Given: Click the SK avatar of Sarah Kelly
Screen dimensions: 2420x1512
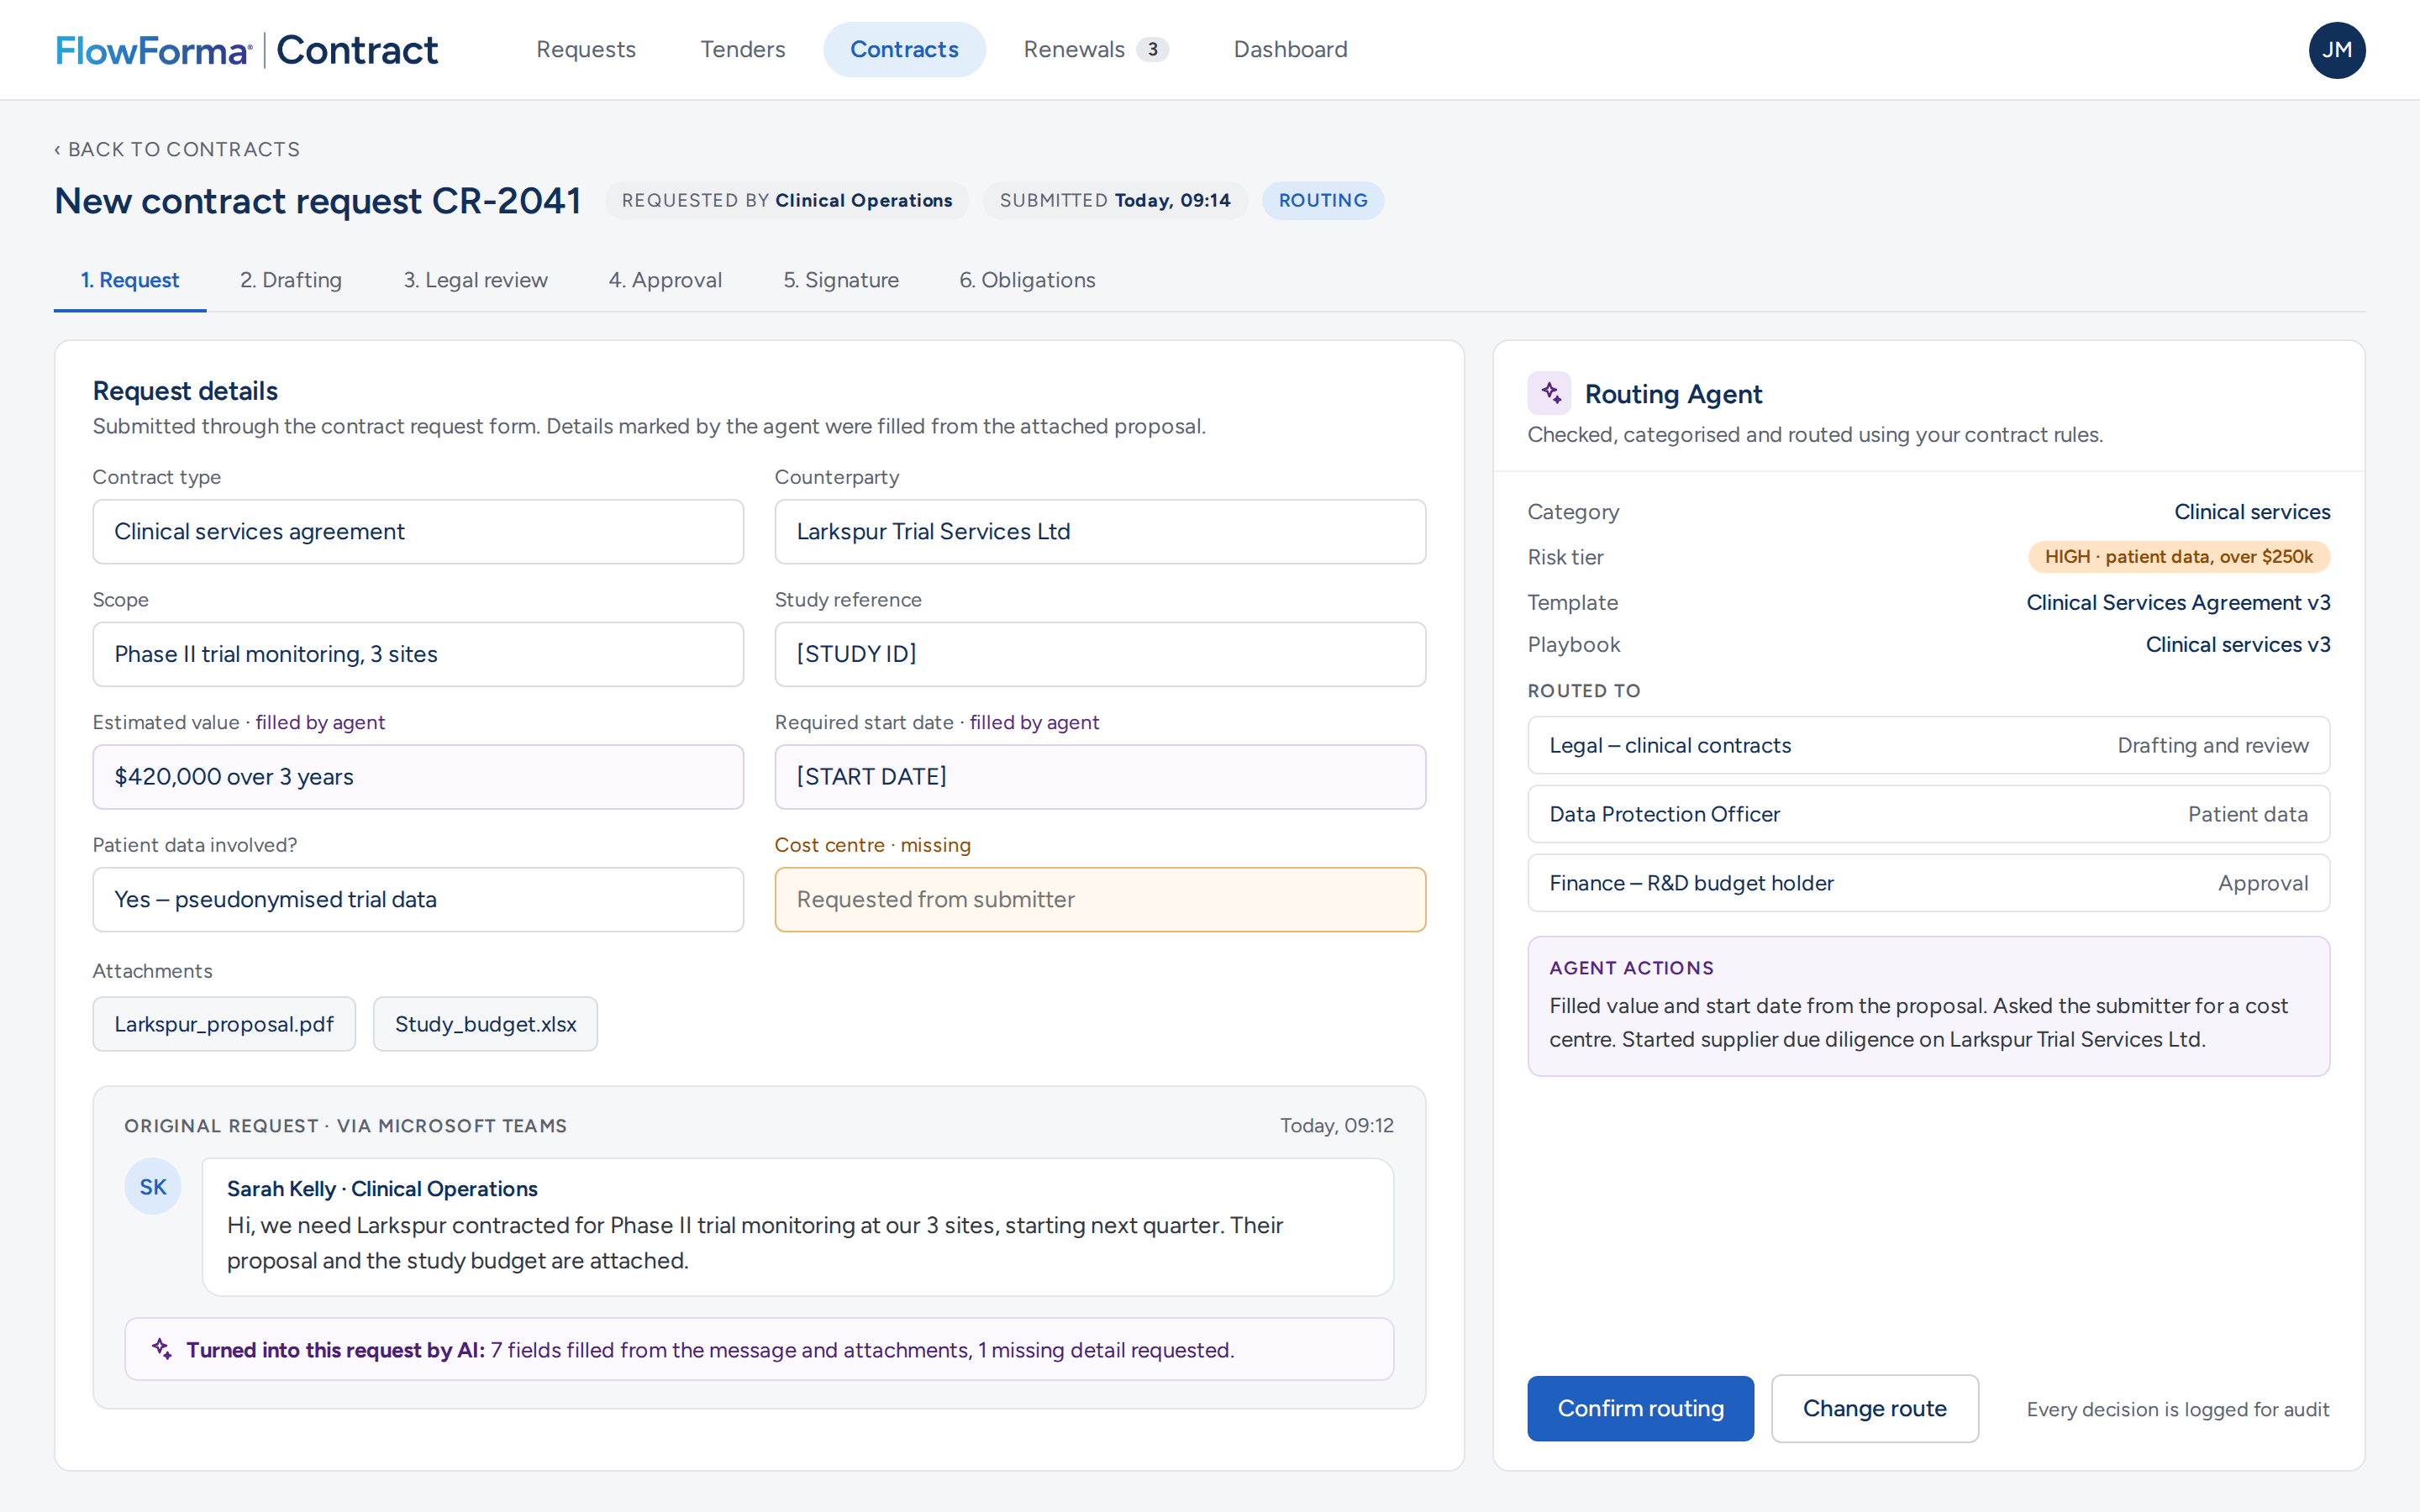Looking at the screenshot, I should pyautogui.click(x=153, y=1186).
